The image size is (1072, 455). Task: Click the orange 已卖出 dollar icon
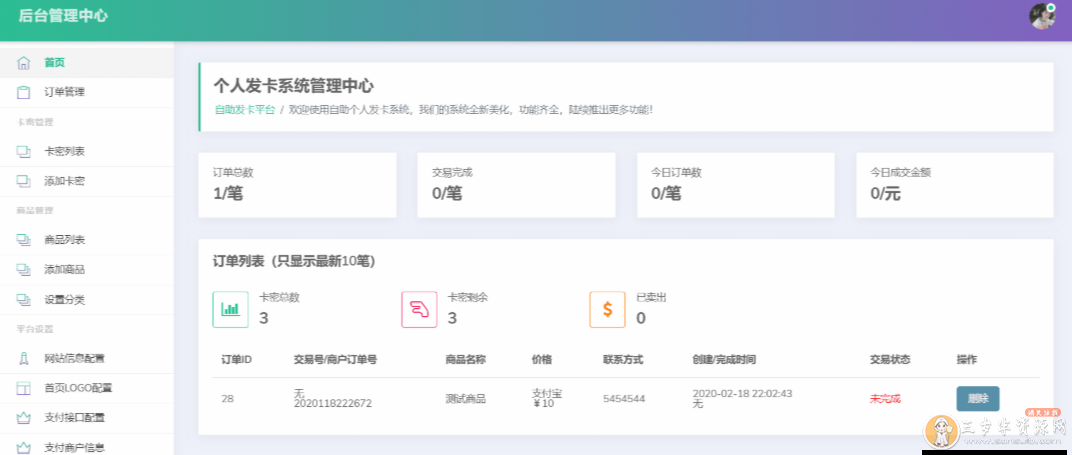tap(607, 309)
